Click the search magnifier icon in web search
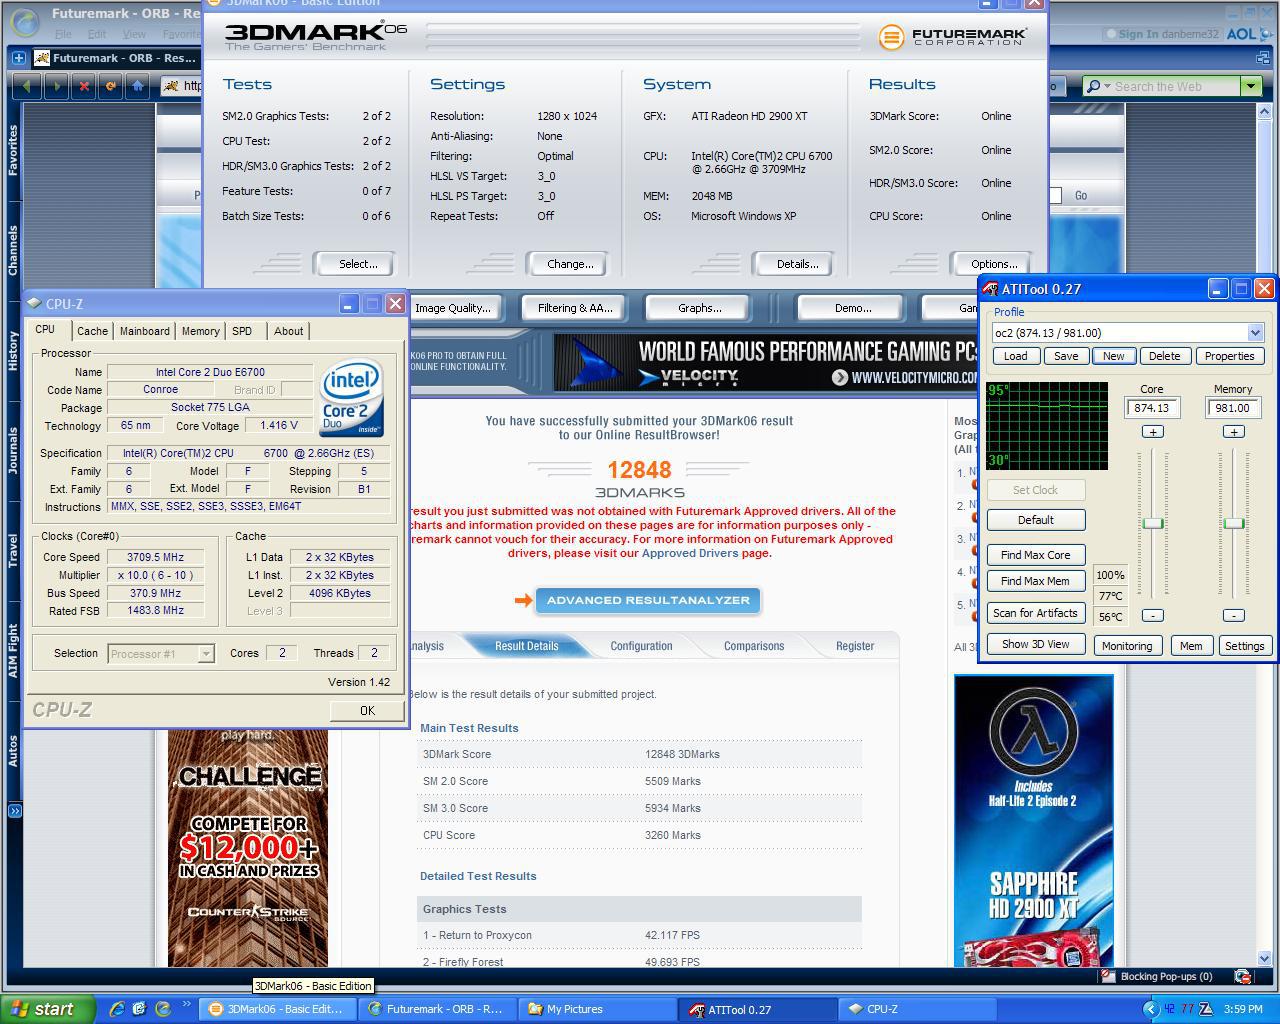Screen dimensions: 1280x1024 click(1093, 86)
